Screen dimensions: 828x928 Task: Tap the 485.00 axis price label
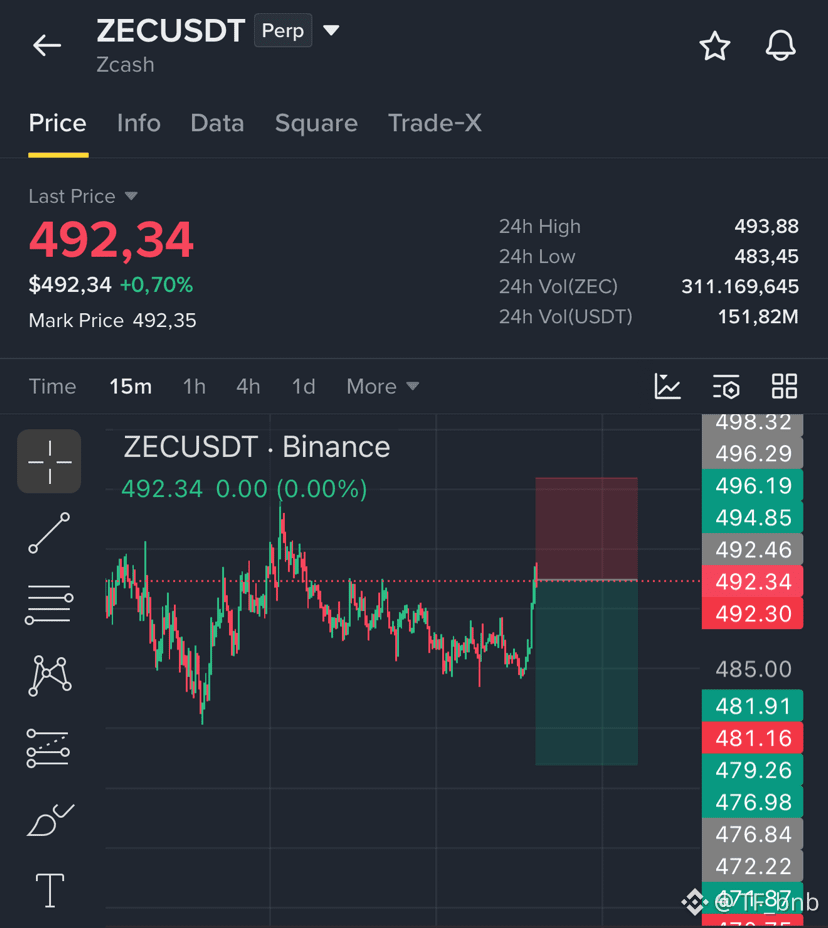tap(753, 669)
